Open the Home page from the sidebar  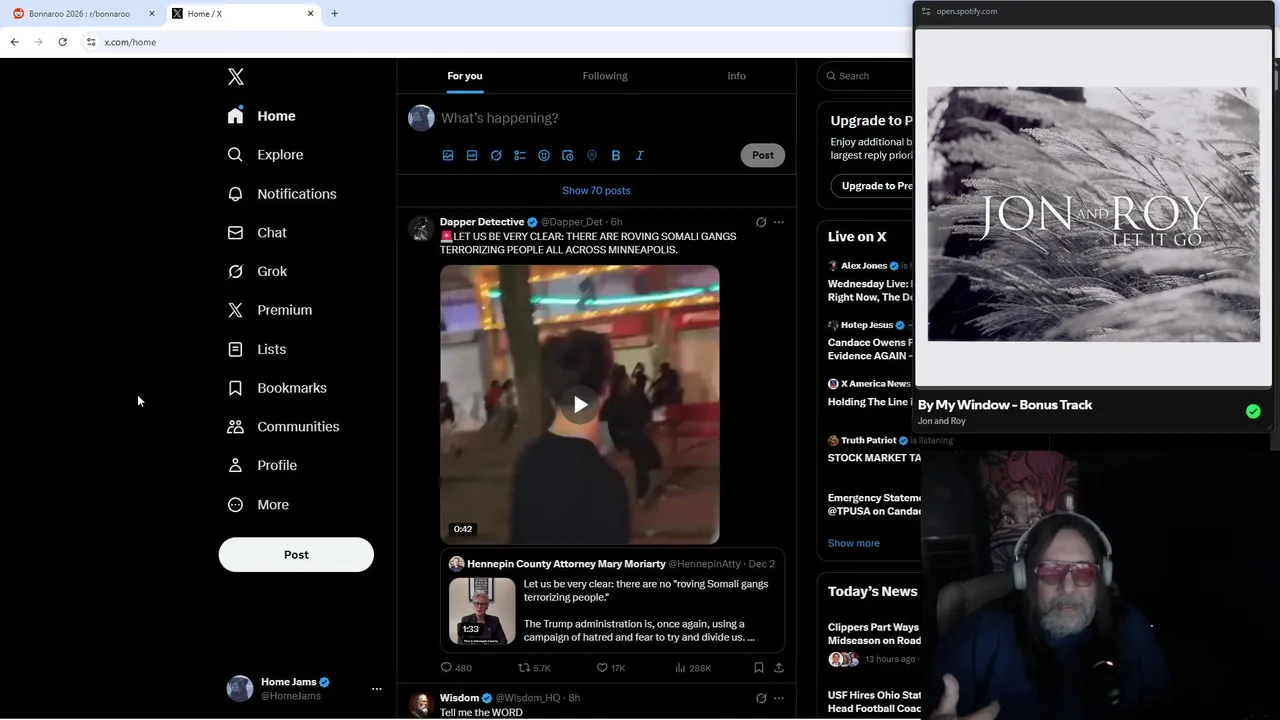(262, 116)
